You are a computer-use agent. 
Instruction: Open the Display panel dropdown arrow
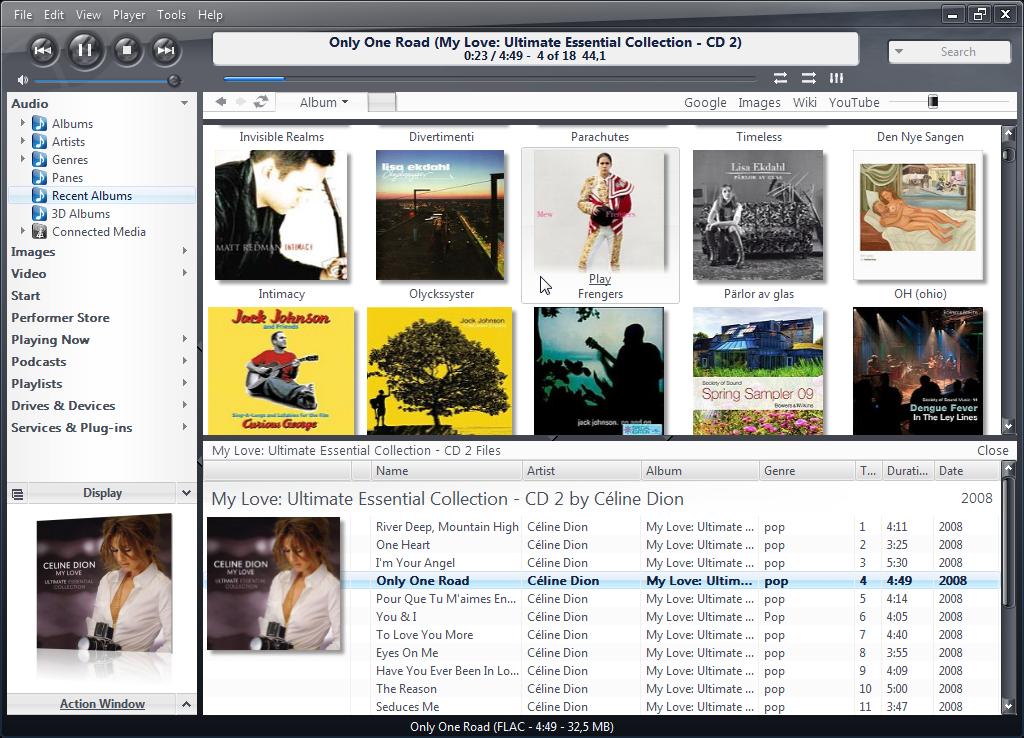186,493
